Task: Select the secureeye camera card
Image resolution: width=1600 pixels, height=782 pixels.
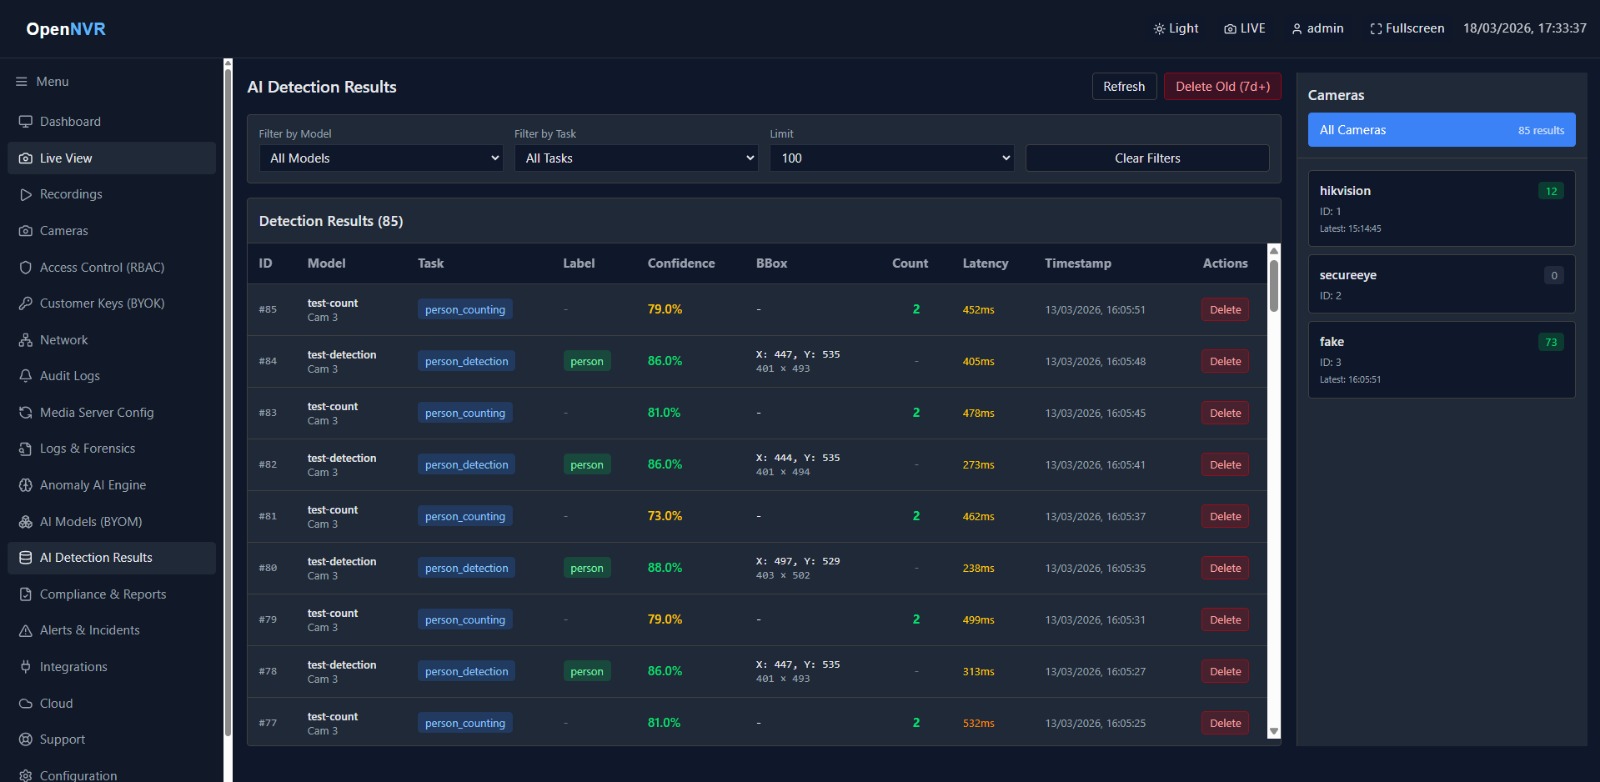Action: [x=1441, y=284]
